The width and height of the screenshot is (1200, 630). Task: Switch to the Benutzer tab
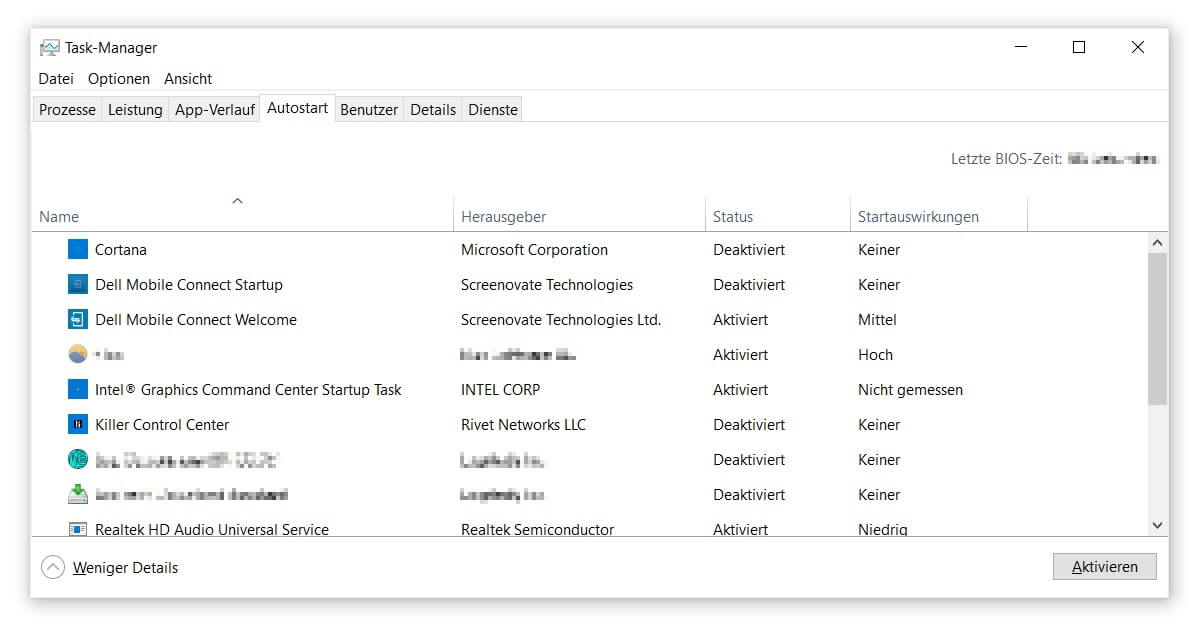tap(369, 110)
